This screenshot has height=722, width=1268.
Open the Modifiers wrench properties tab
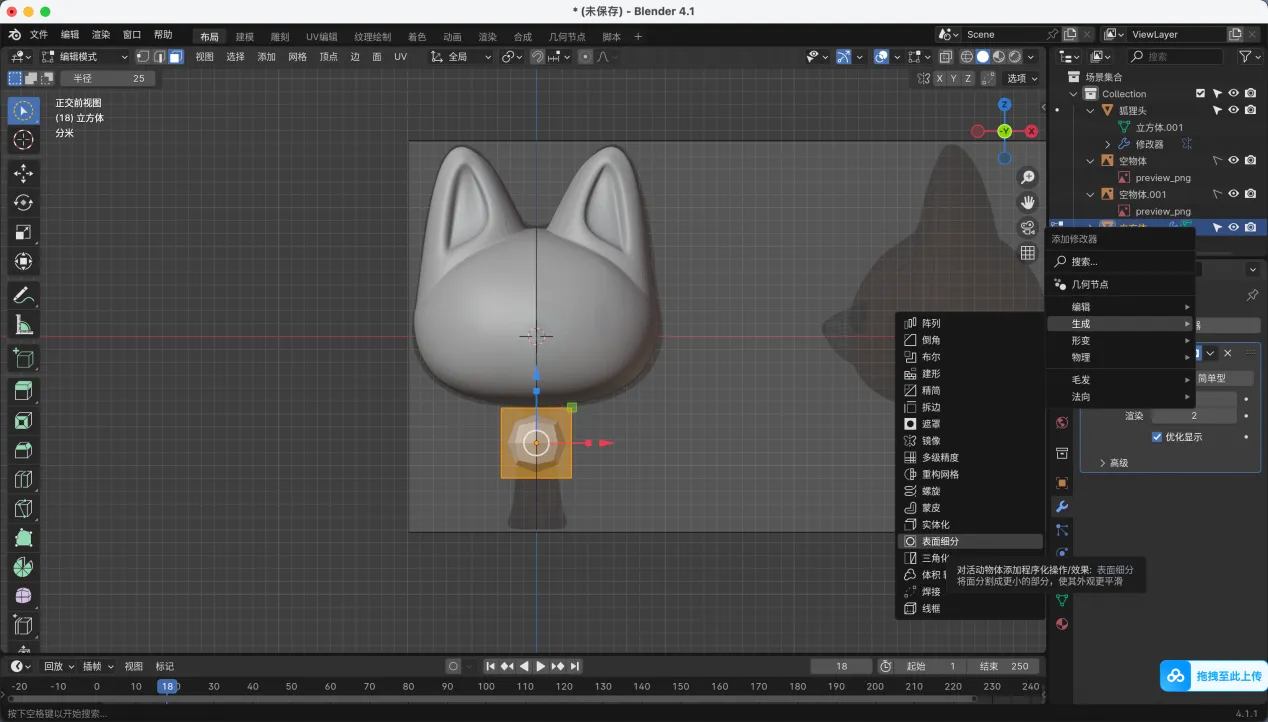coord(1062,507)
